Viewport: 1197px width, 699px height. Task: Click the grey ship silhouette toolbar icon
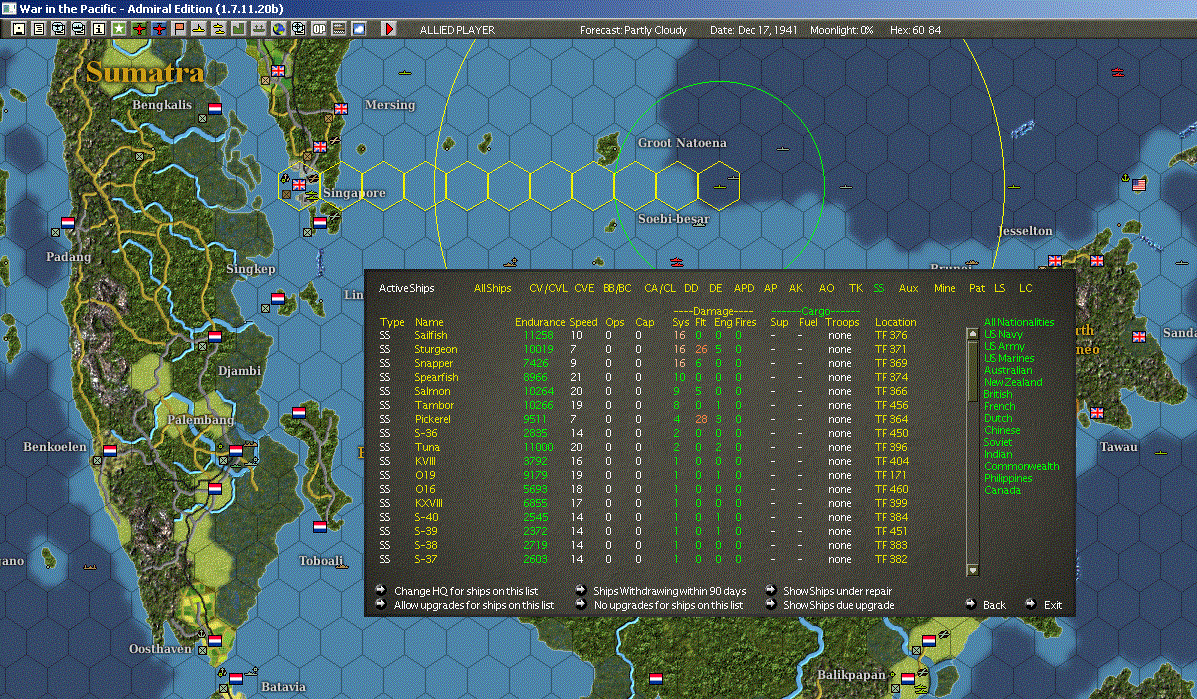tap(259, 29)
